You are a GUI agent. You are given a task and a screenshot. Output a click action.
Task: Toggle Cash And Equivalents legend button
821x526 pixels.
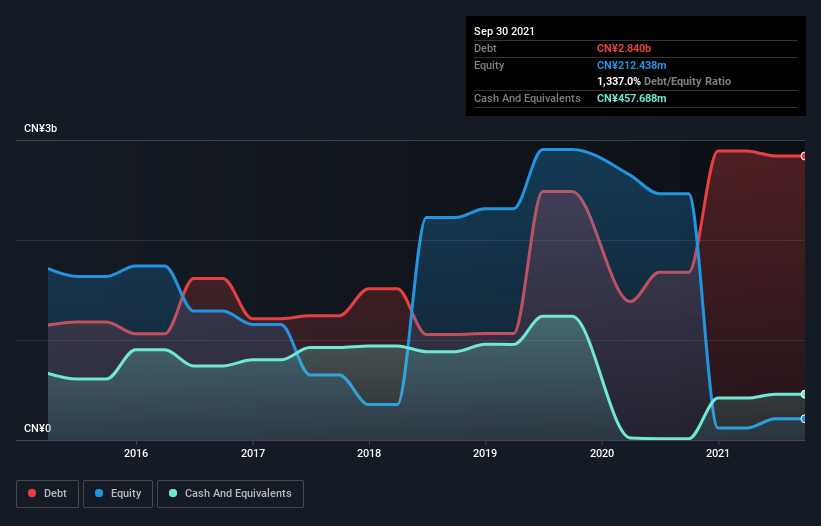tap(230, 494)
